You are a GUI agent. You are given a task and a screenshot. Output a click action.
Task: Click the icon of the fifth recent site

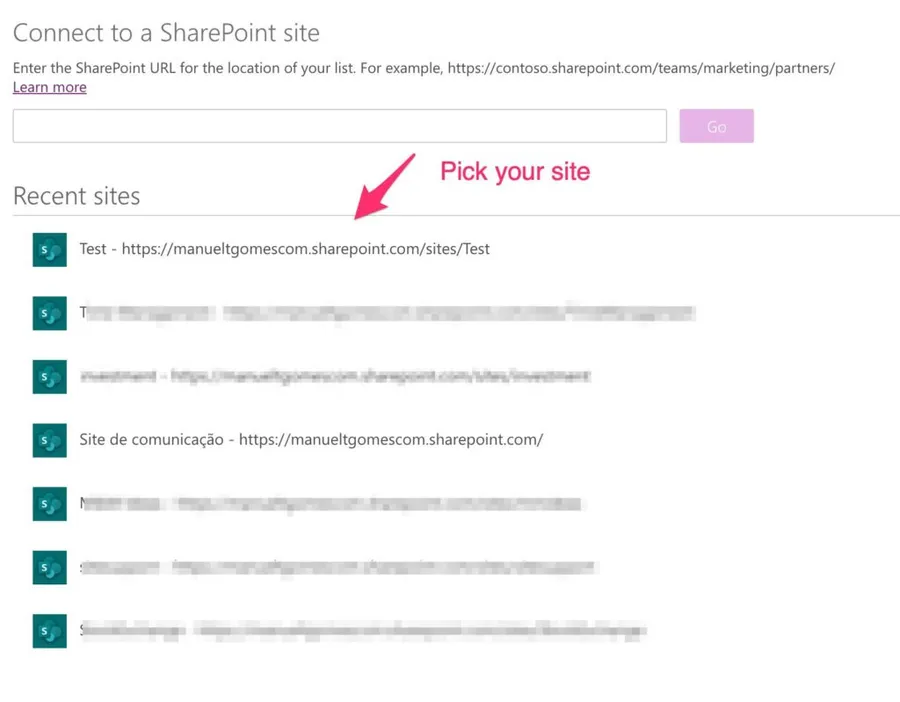pos(49,504)
